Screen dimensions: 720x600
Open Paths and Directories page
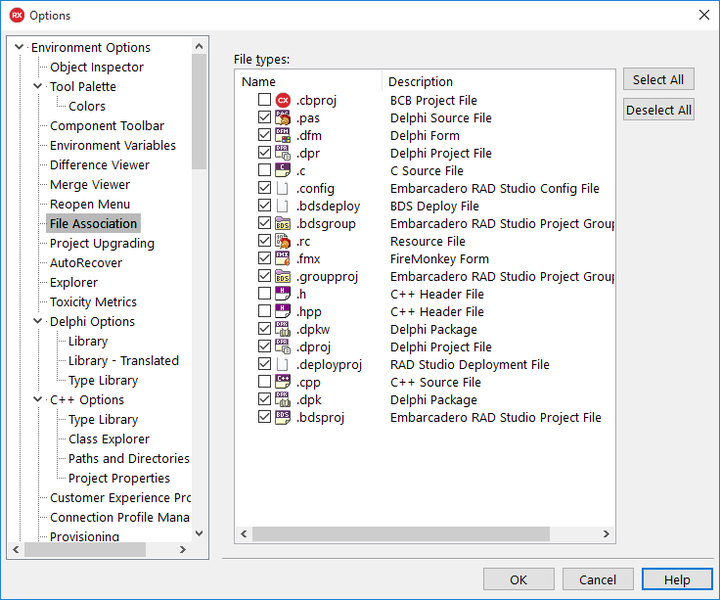coord(129,459)
